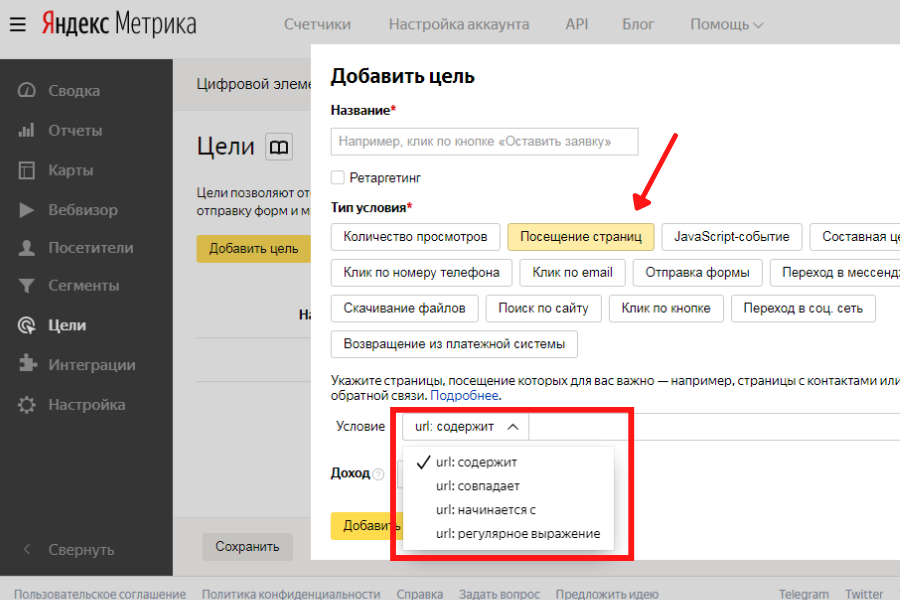
Task: Open the hamburger menu icon
Action: (18, 24)
